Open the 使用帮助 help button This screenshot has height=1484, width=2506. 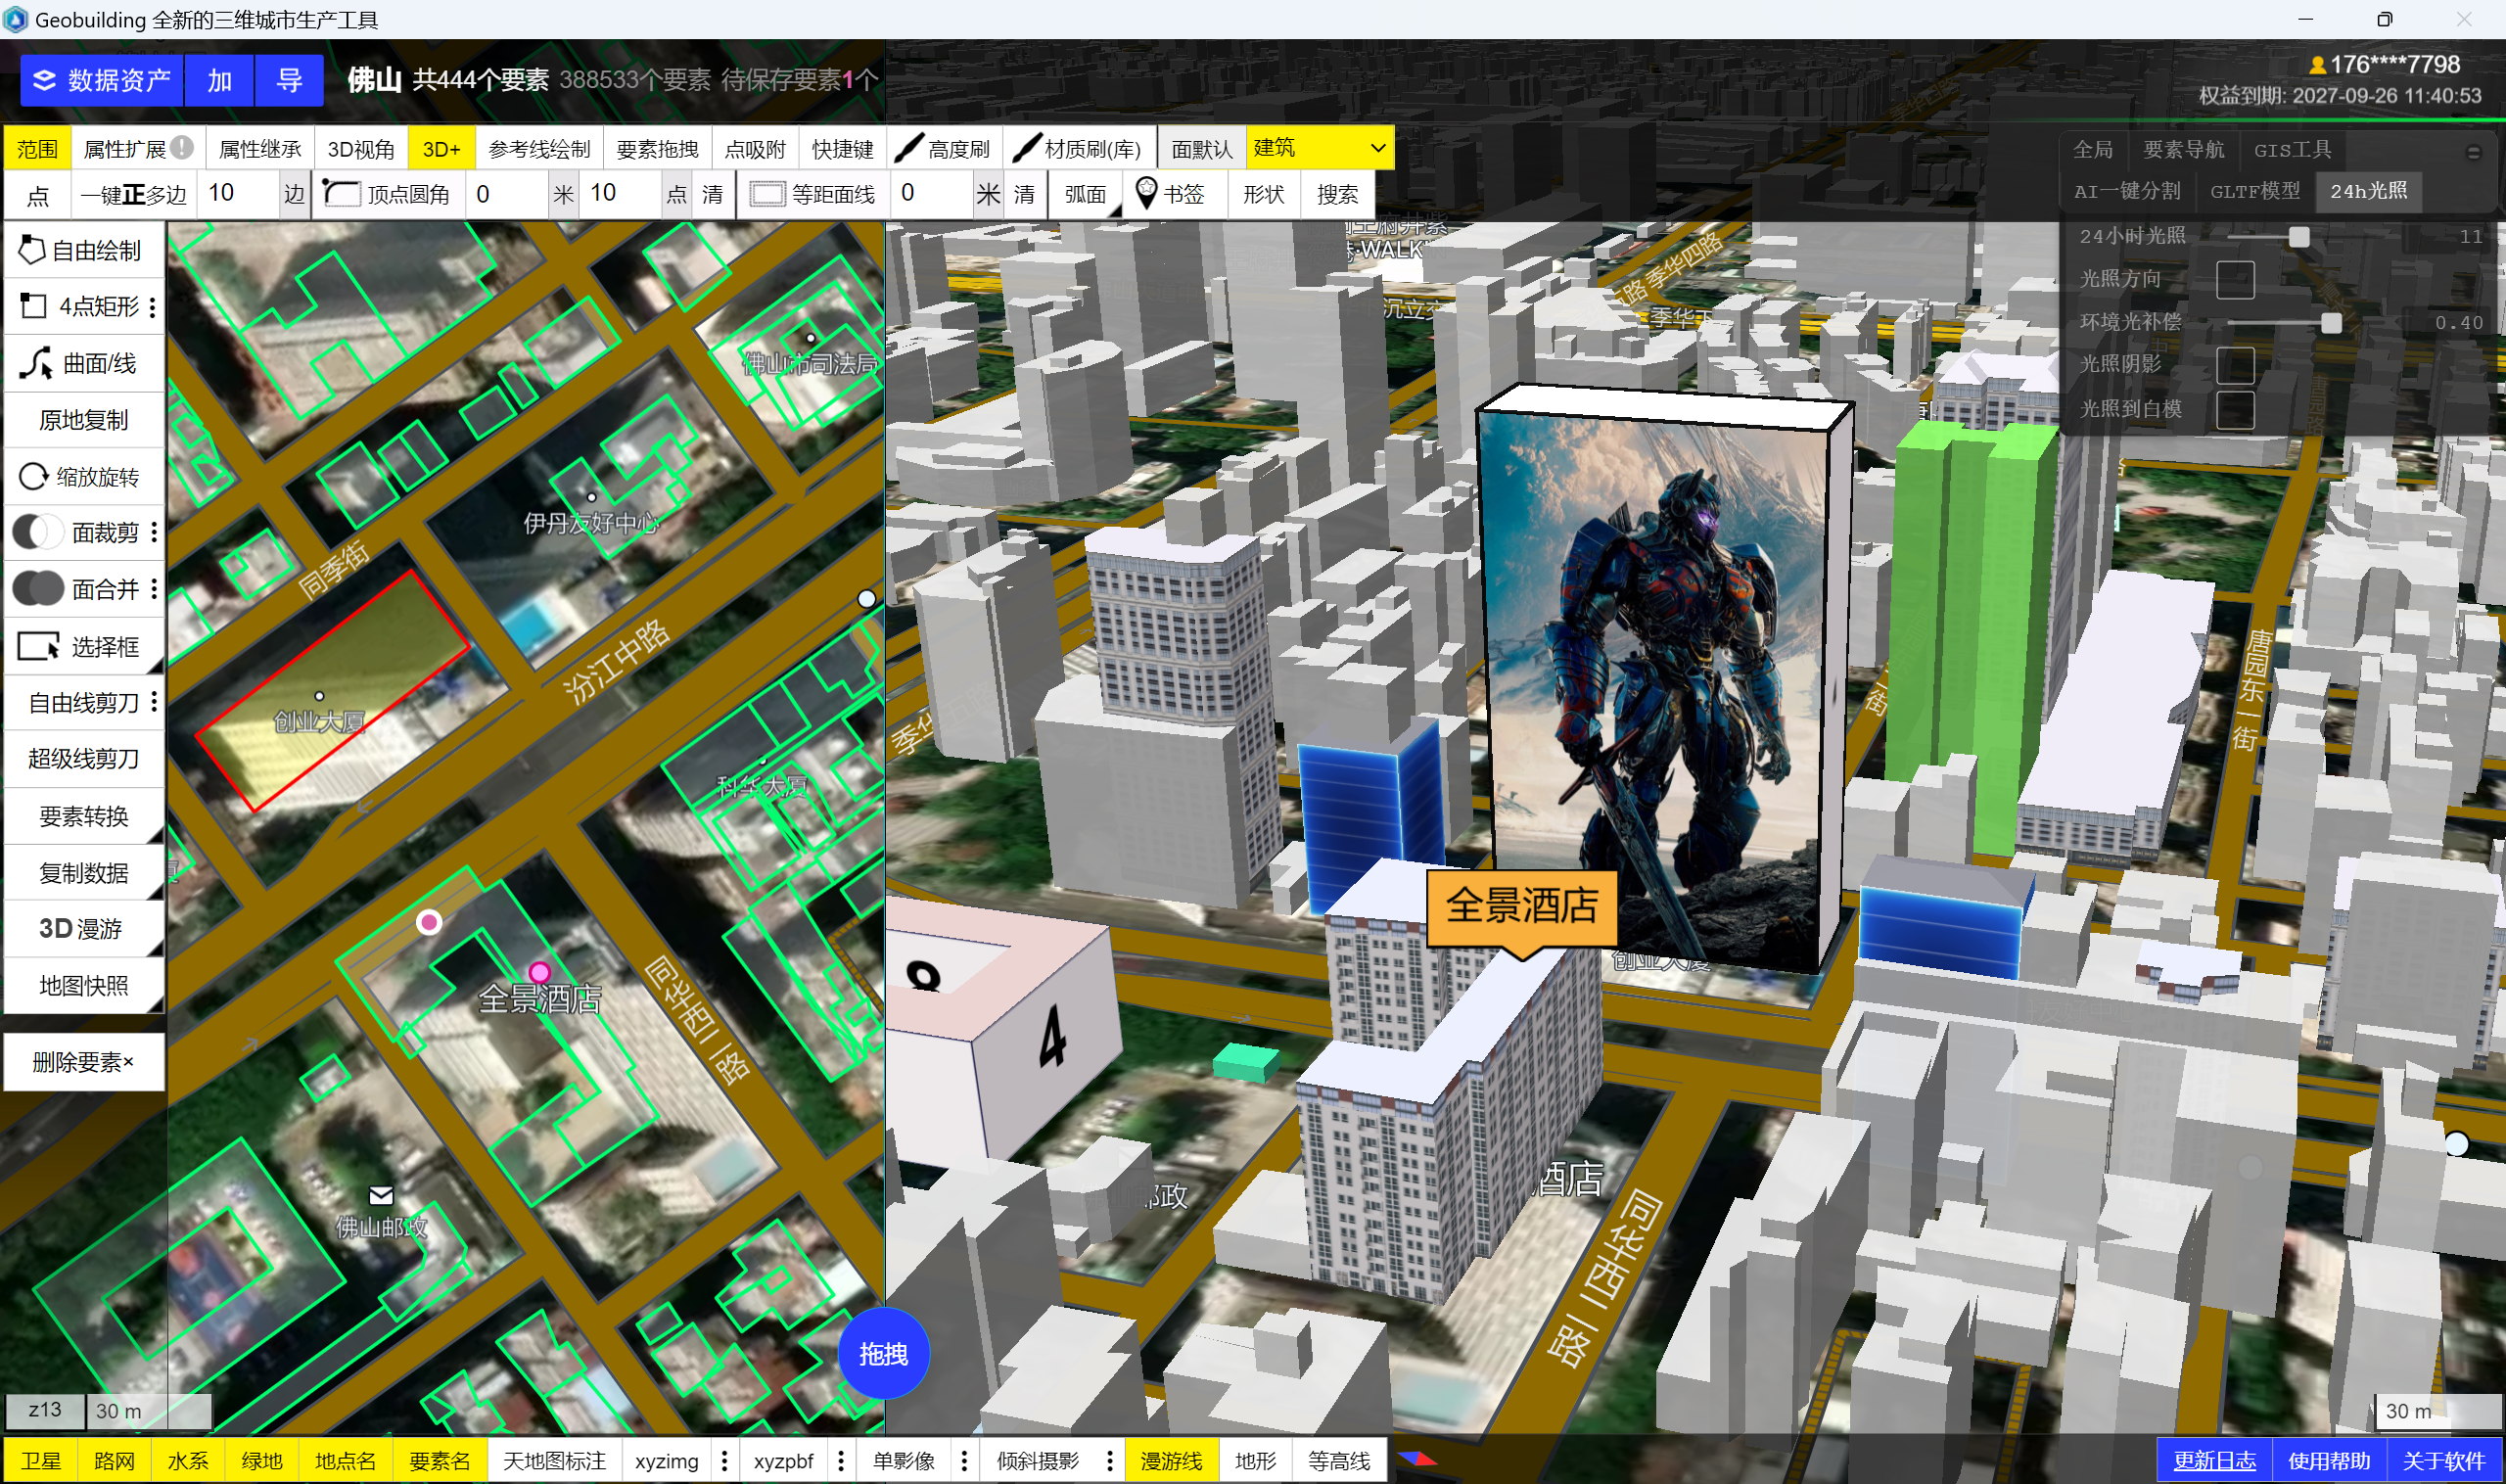click(x=2328, y=1460)
